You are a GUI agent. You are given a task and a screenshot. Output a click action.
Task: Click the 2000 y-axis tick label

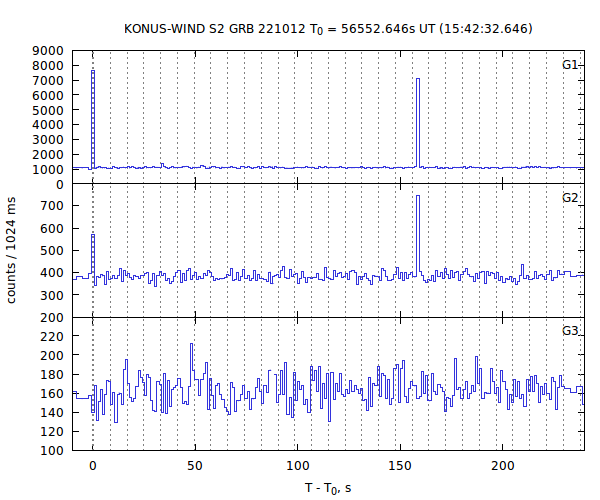[x=48, y=155]
